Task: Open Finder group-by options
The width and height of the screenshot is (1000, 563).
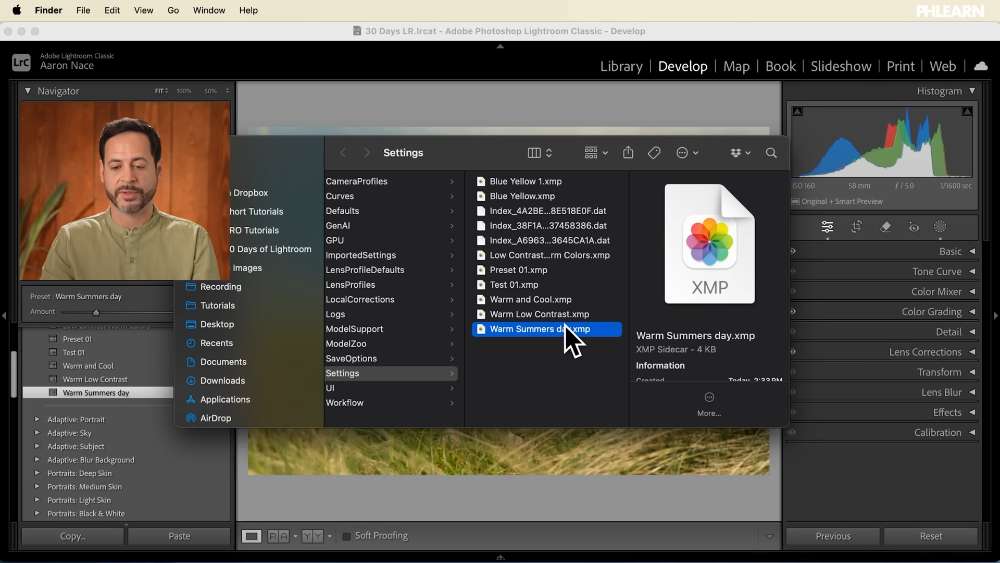Action: 596,153
